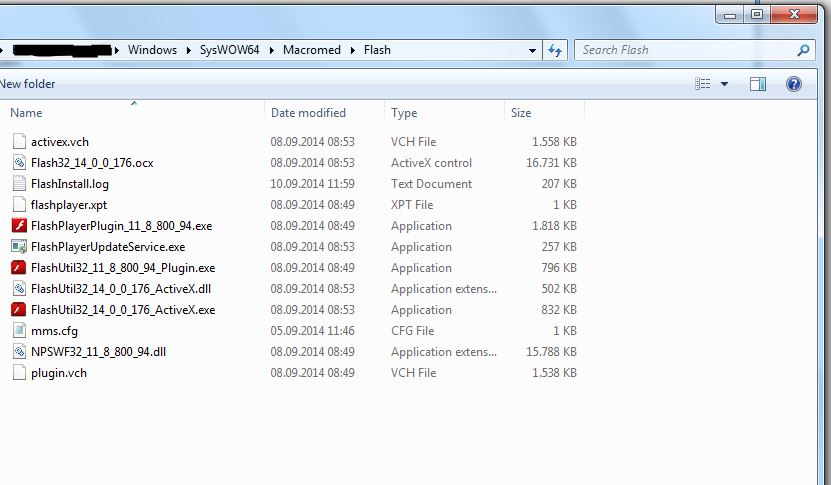Click the date 05.09.2014 11:46

[x=312, y=331]
